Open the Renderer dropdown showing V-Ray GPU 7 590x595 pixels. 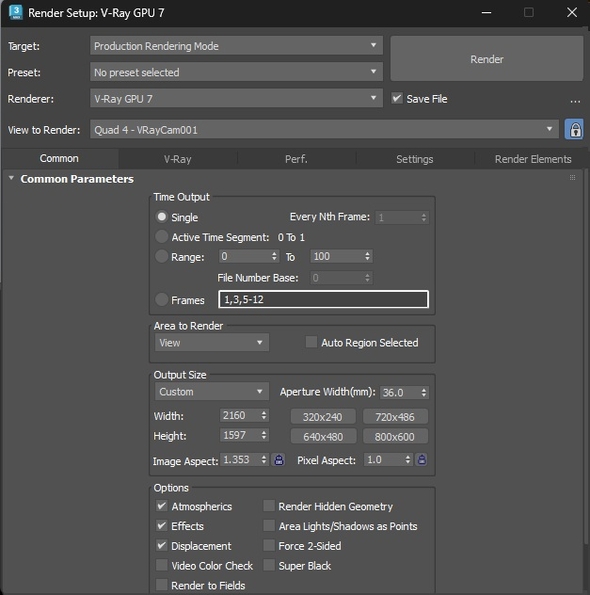coord(236,99)
